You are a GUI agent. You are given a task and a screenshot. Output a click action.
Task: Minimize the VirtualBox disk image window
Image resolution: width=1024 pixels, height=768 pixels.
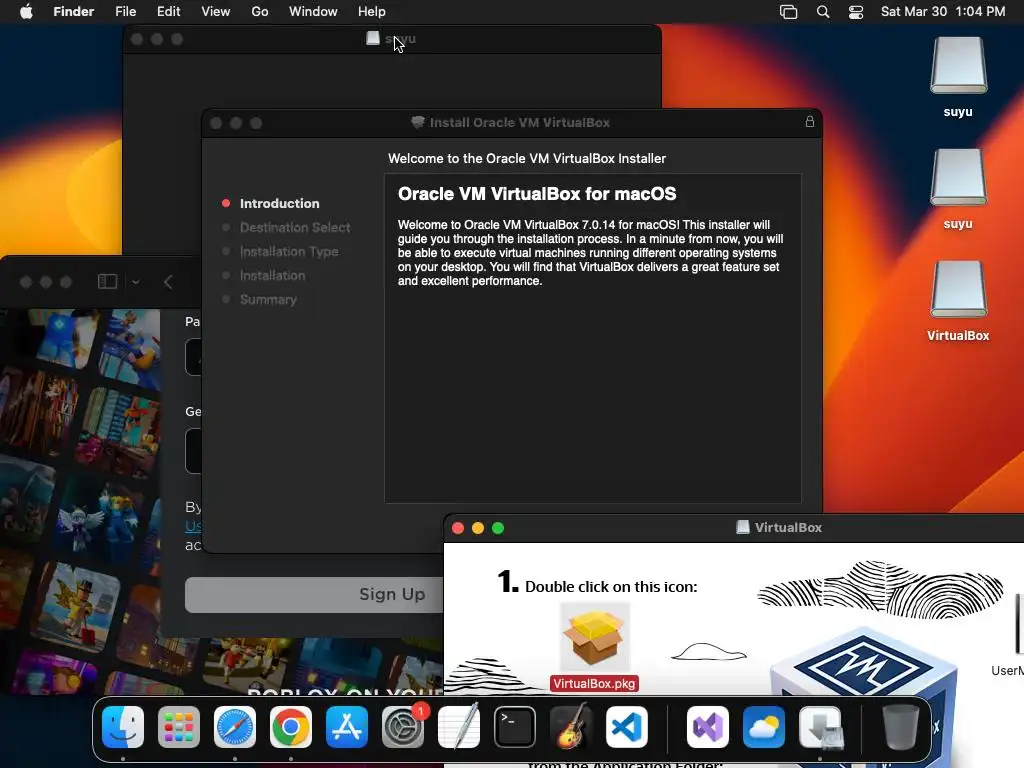tap(478, 528)
